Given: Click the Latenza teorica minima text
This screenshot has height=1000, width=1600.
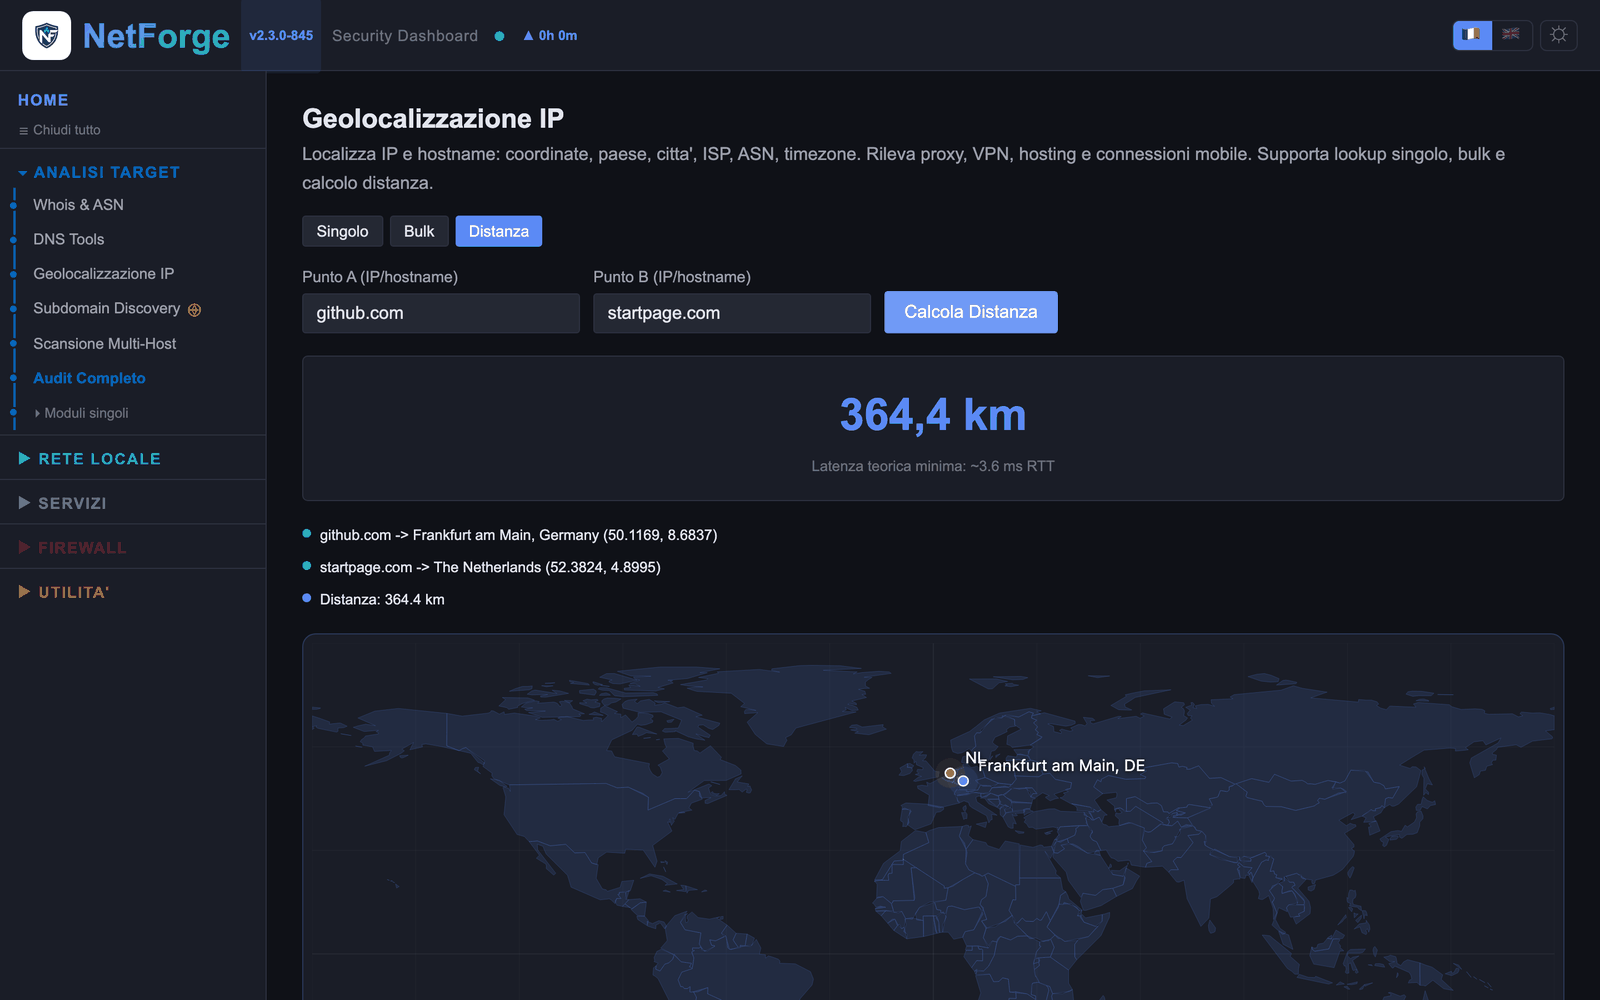Looking at the screenshot, I should coord(933,466).
